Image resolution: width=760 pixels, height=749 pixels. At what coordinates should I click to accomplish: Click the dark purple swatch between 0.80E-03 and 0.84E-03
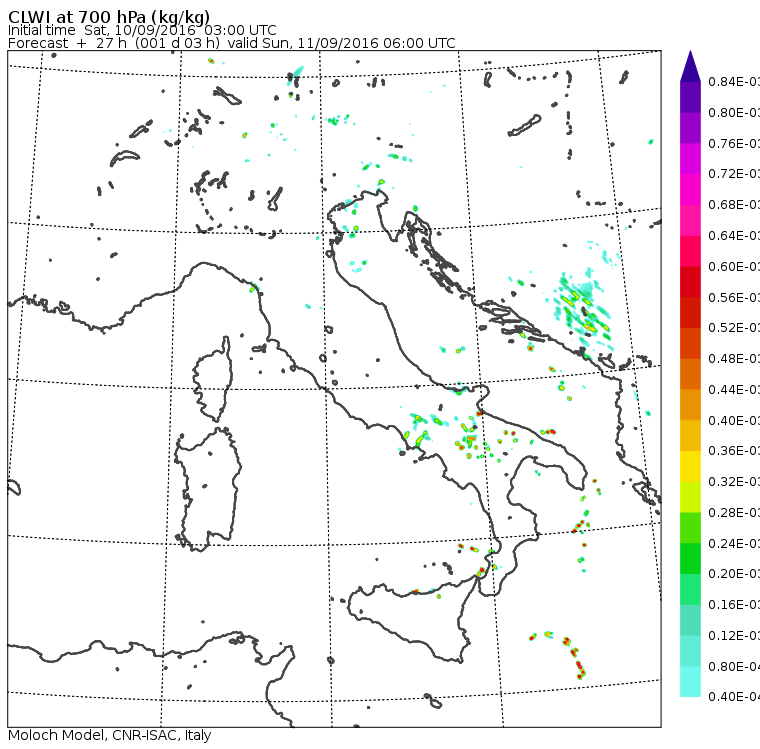tap(690, 97)
